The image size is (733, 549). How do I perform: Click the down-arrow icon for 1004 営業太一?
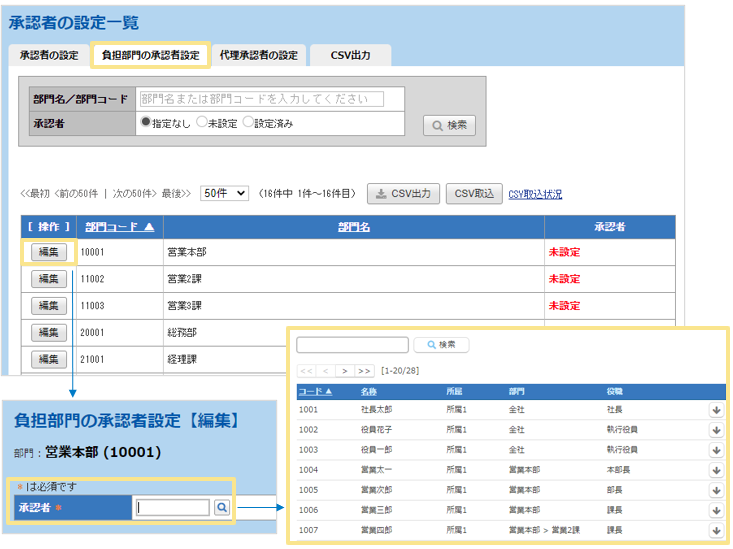[x=716, y=469]
